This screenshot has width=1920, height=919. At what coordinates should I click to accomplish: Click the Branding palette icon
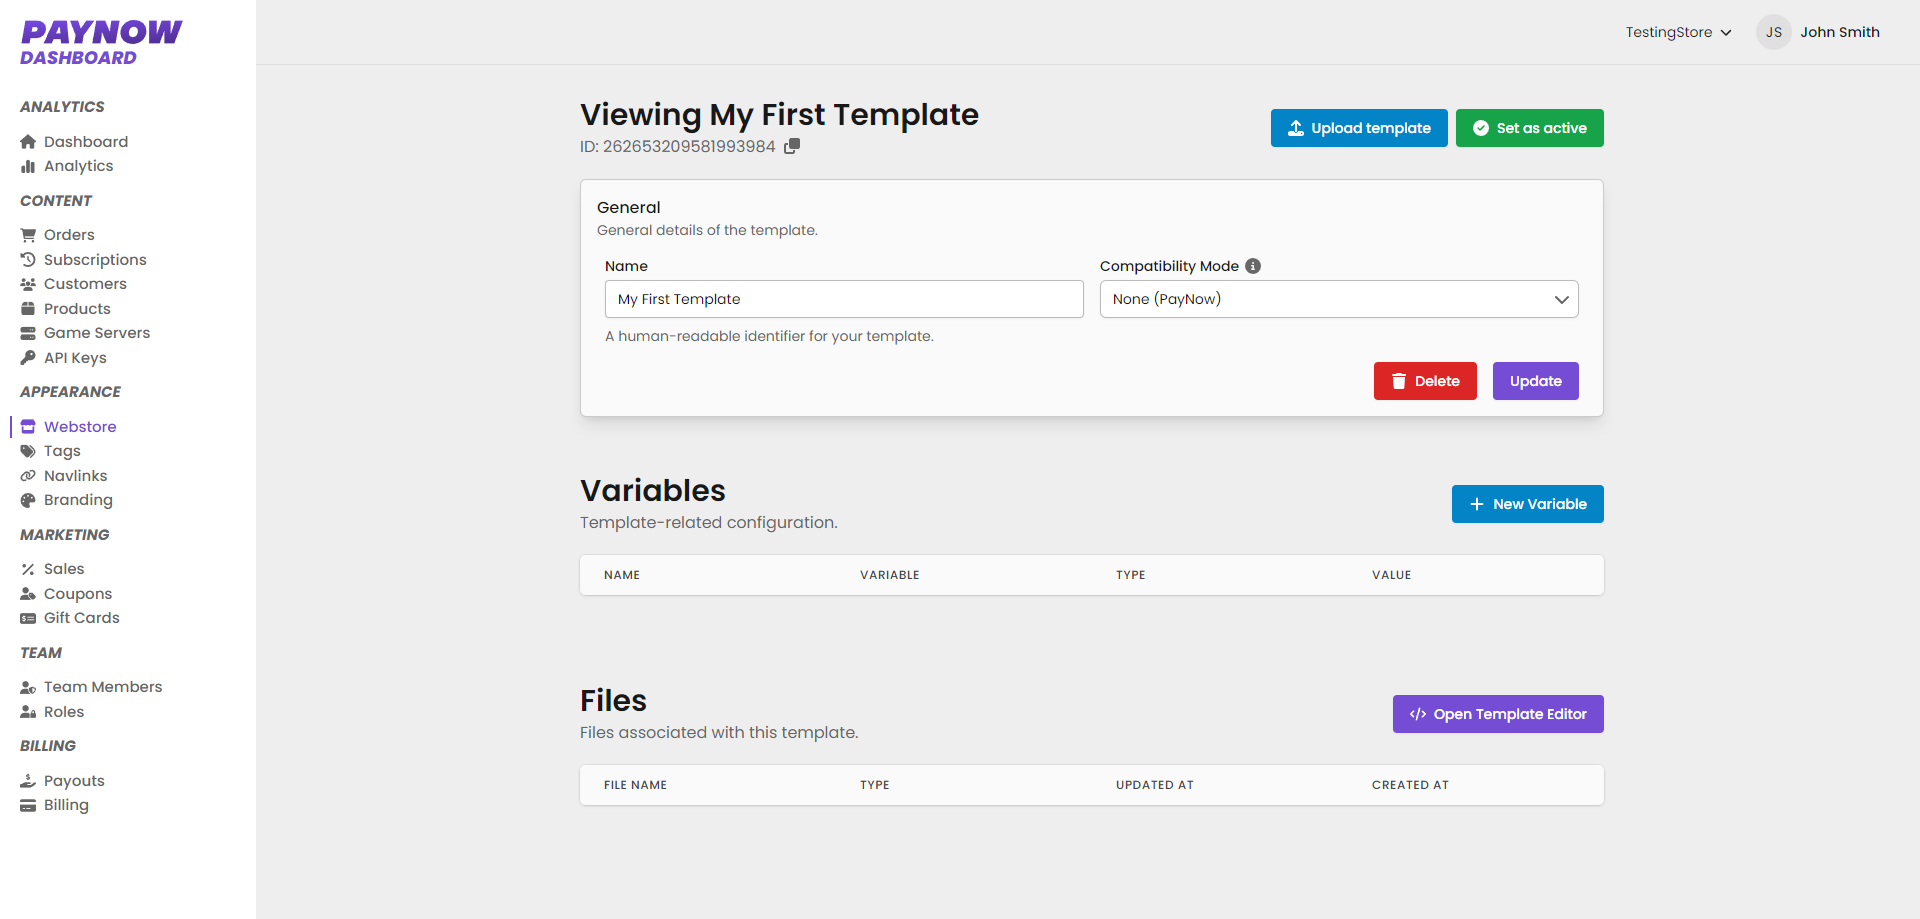click(28, 500)
